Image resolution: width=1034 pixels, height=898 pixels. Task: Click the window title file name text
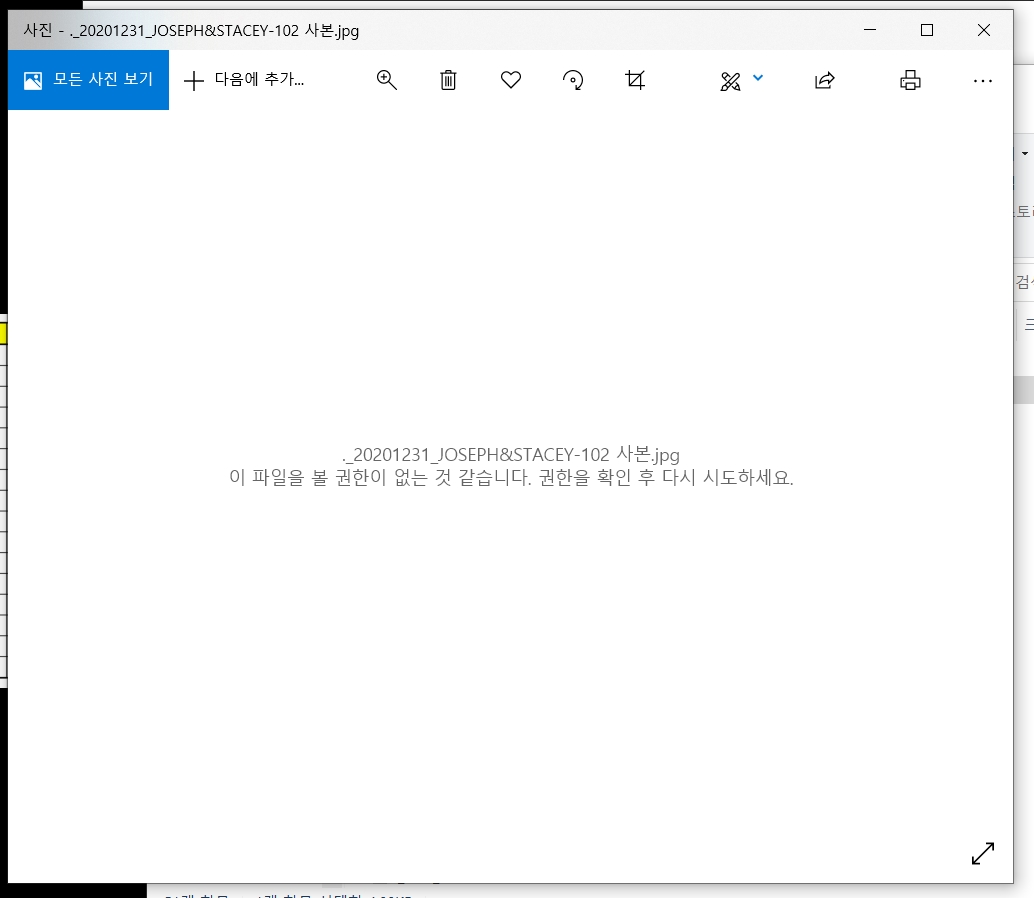click(x=214, y=30)
